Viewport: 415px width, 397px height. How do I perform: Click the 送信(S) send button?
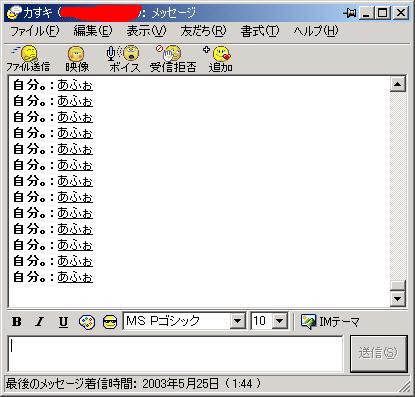[x=379, y=353]
